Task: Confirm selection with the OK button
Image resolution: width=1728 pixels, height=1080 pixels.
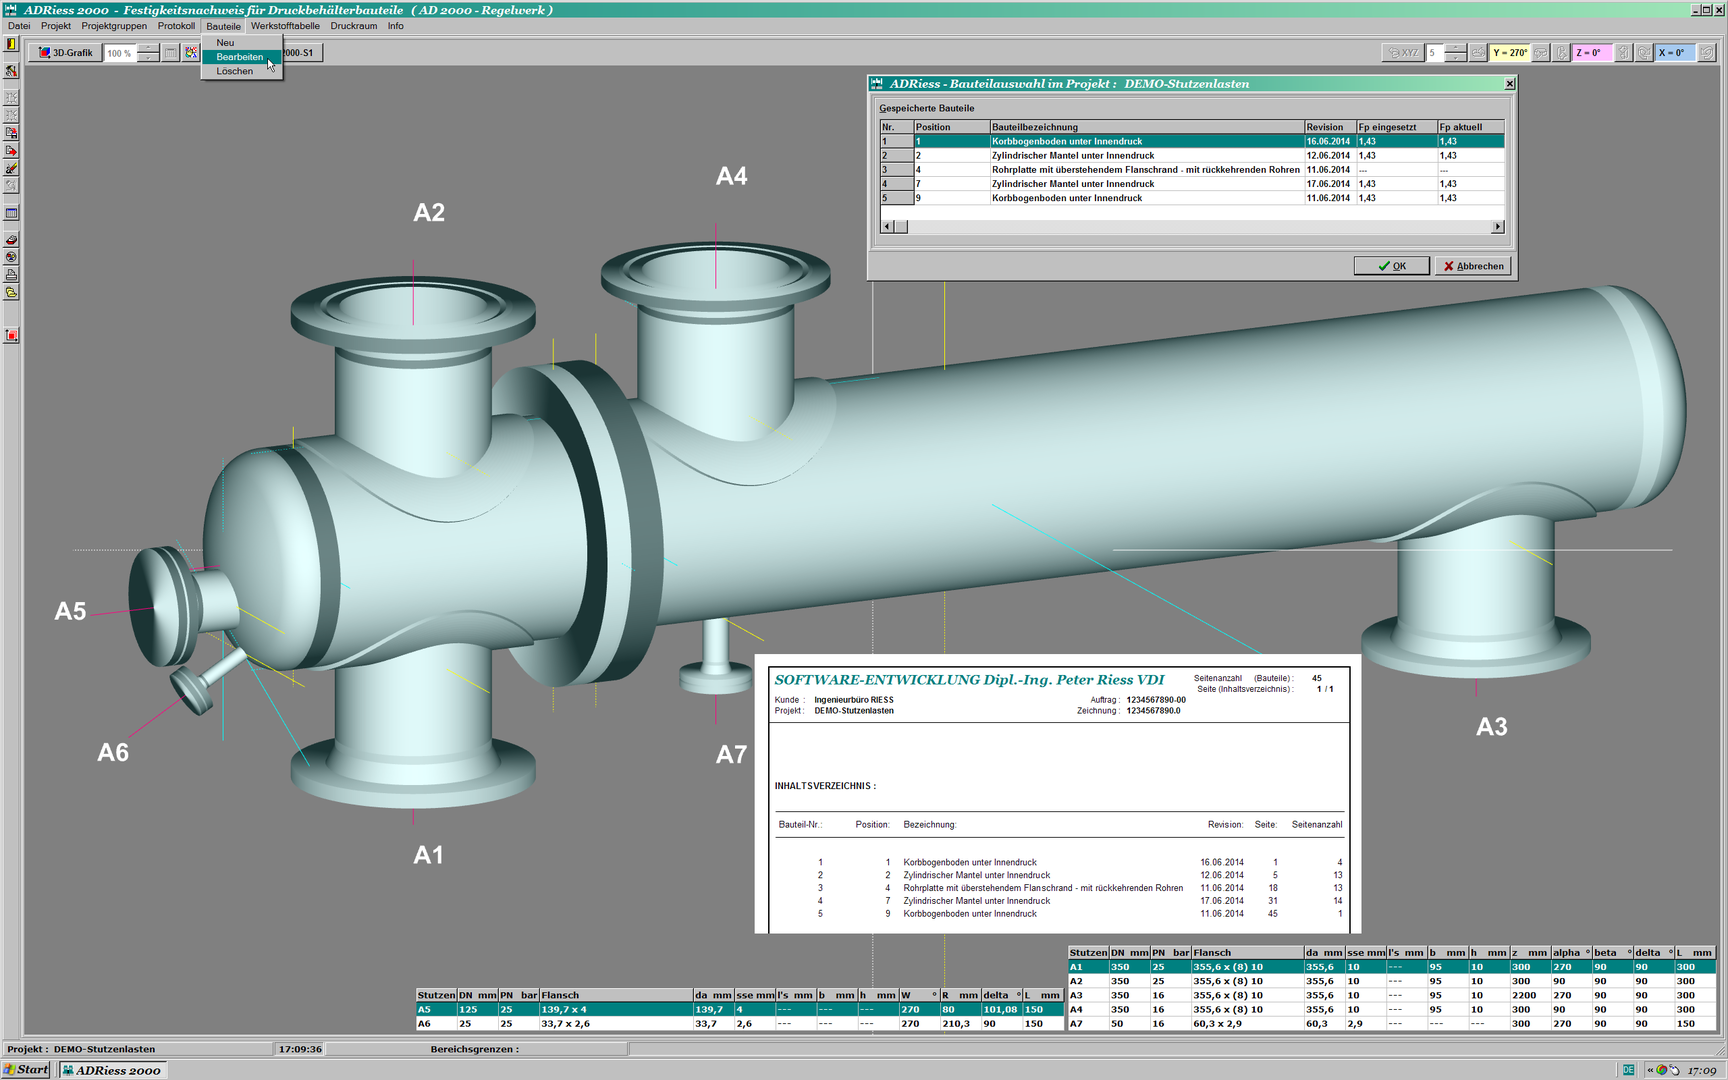Action: pos(1391,266)
